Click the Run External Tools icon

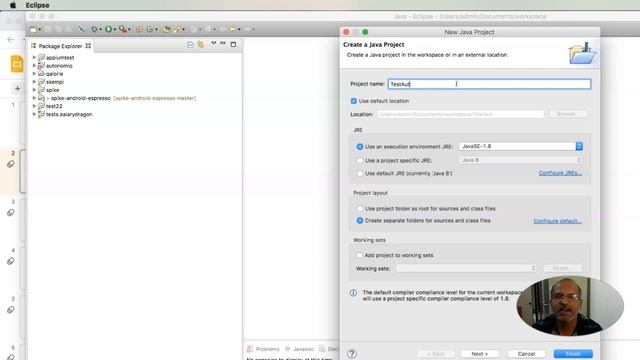tap(122, 29)
